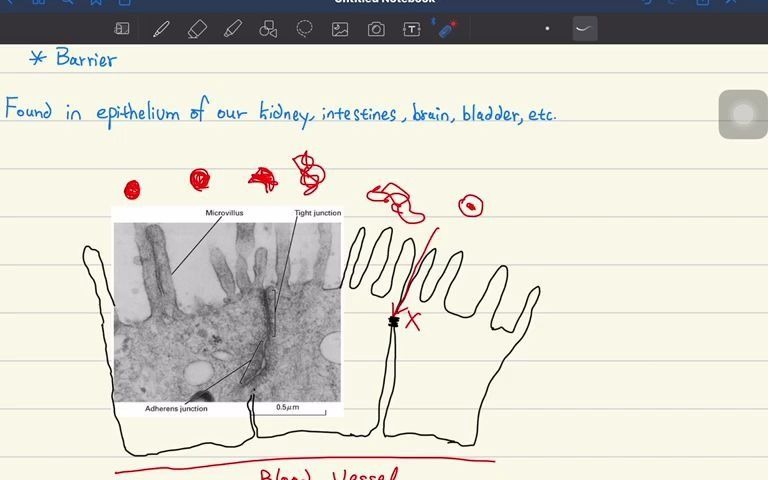Image resolution: width=768 pixels, height=480 pixels.
Task: Select the Text box tool
Action: [411, 29]
